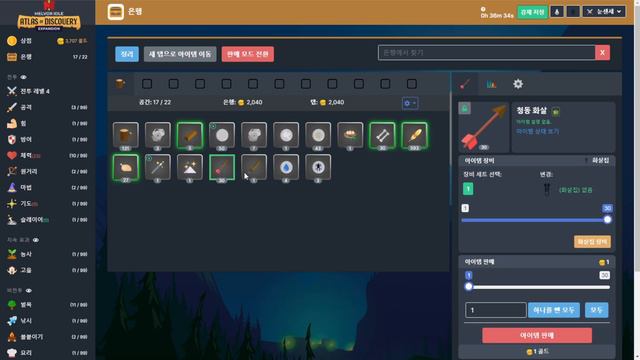Open the 은행 bank entry in sidebar
The image size is (640, 360).
click(x=47, y=57)
